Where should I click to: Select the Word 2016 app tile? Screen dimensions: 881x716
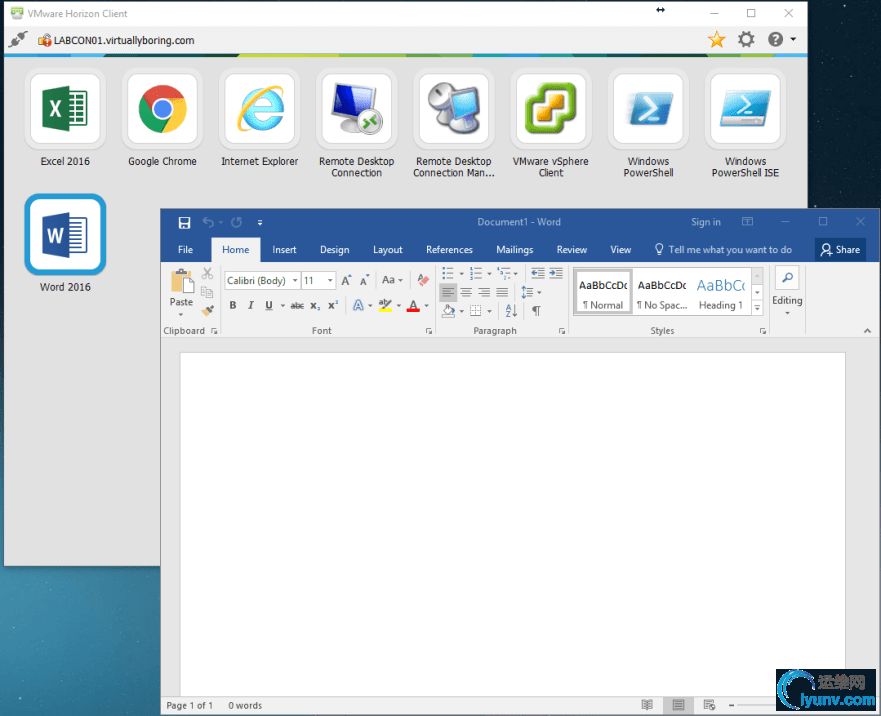coord(65,235)
